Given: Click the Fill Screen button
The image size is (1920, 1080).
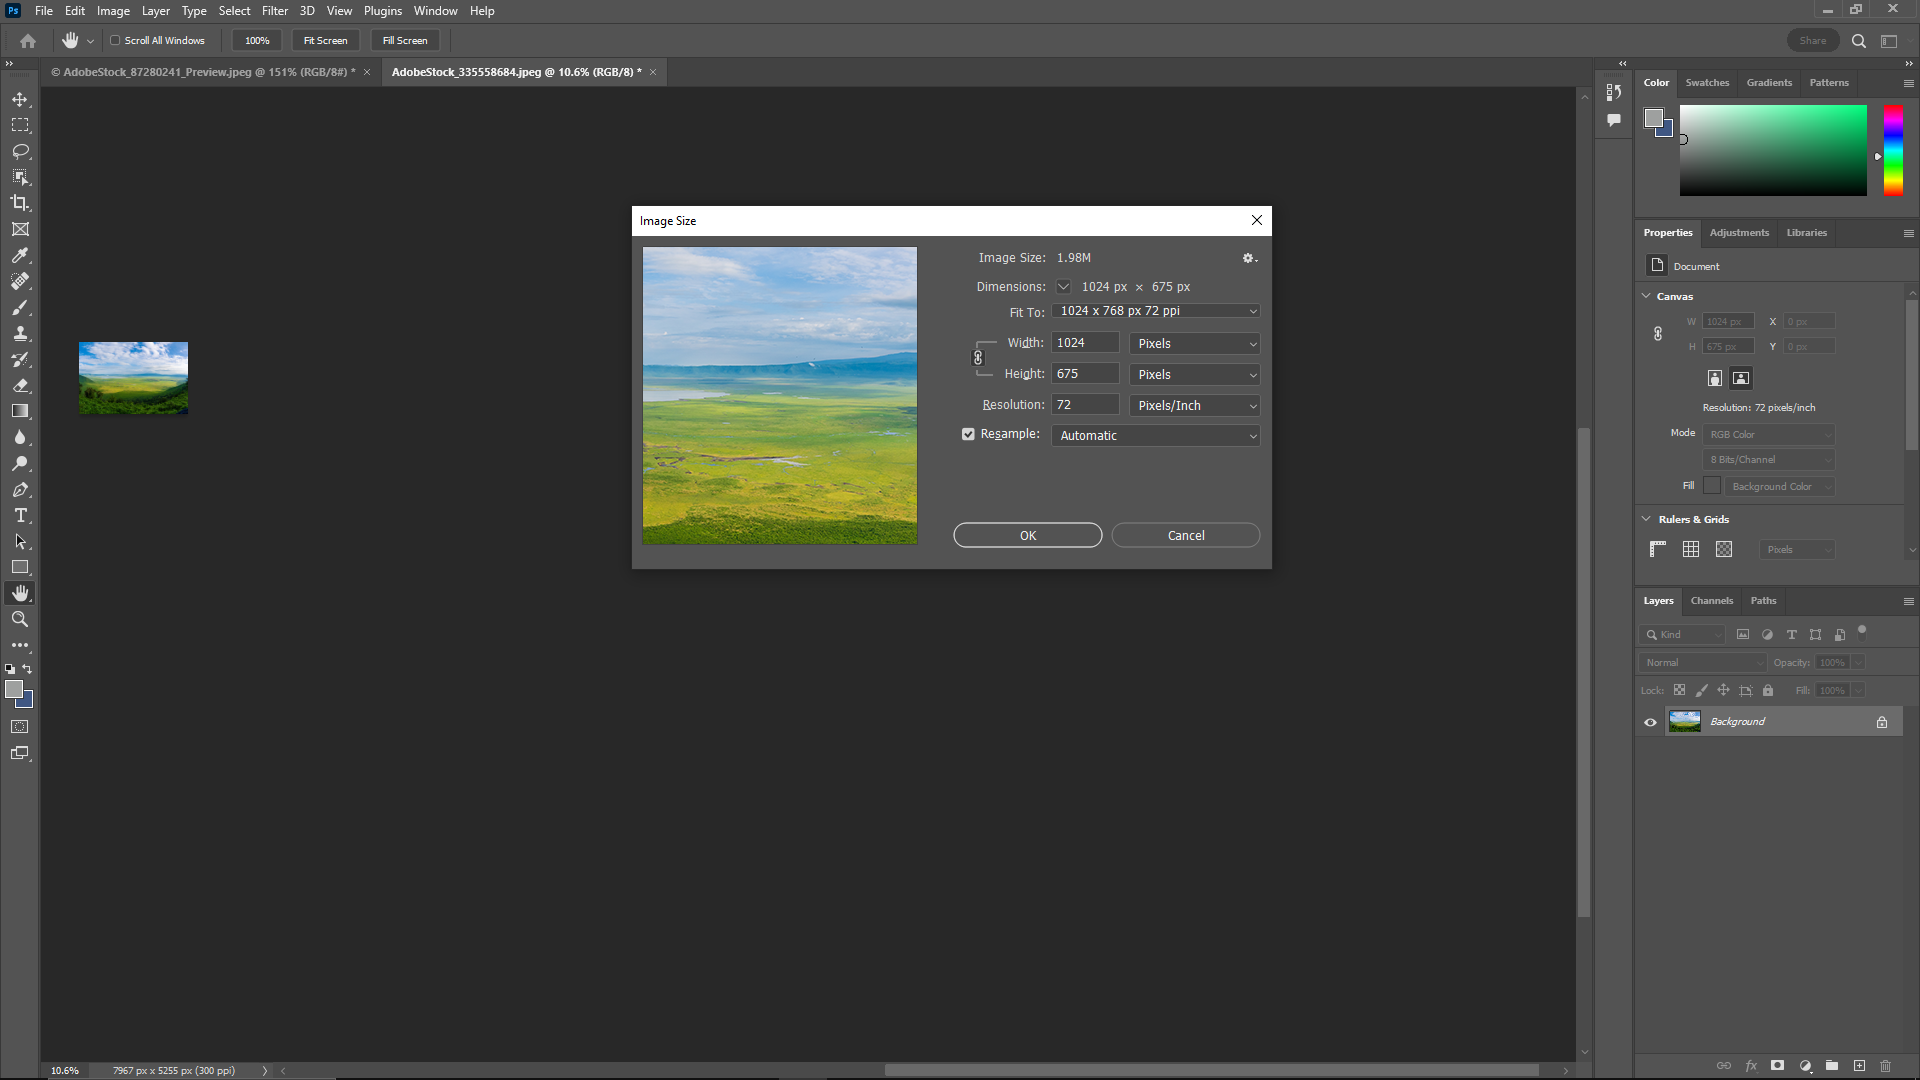Looking at the screenshot, I should click(x=405, y=41).
